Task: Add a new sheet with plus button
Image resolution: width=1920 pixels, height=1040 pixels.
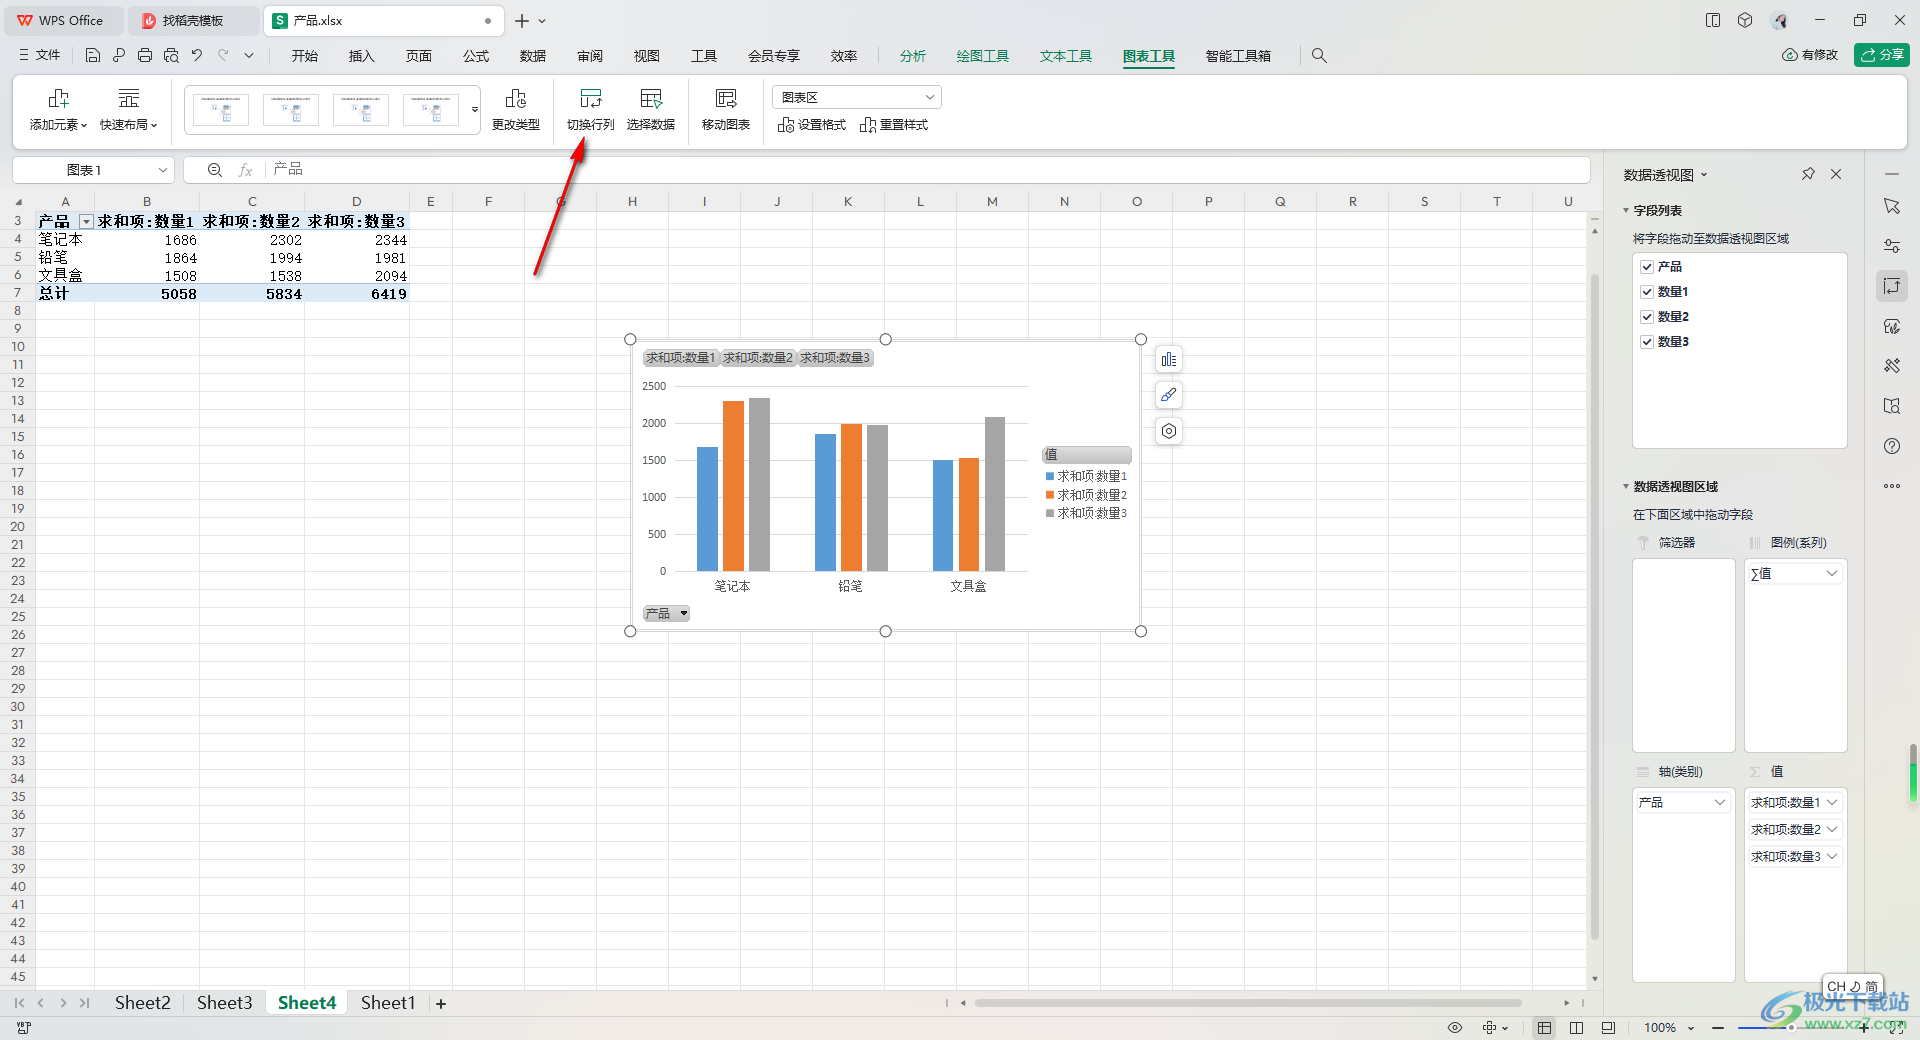Action: click(441, 1004)
